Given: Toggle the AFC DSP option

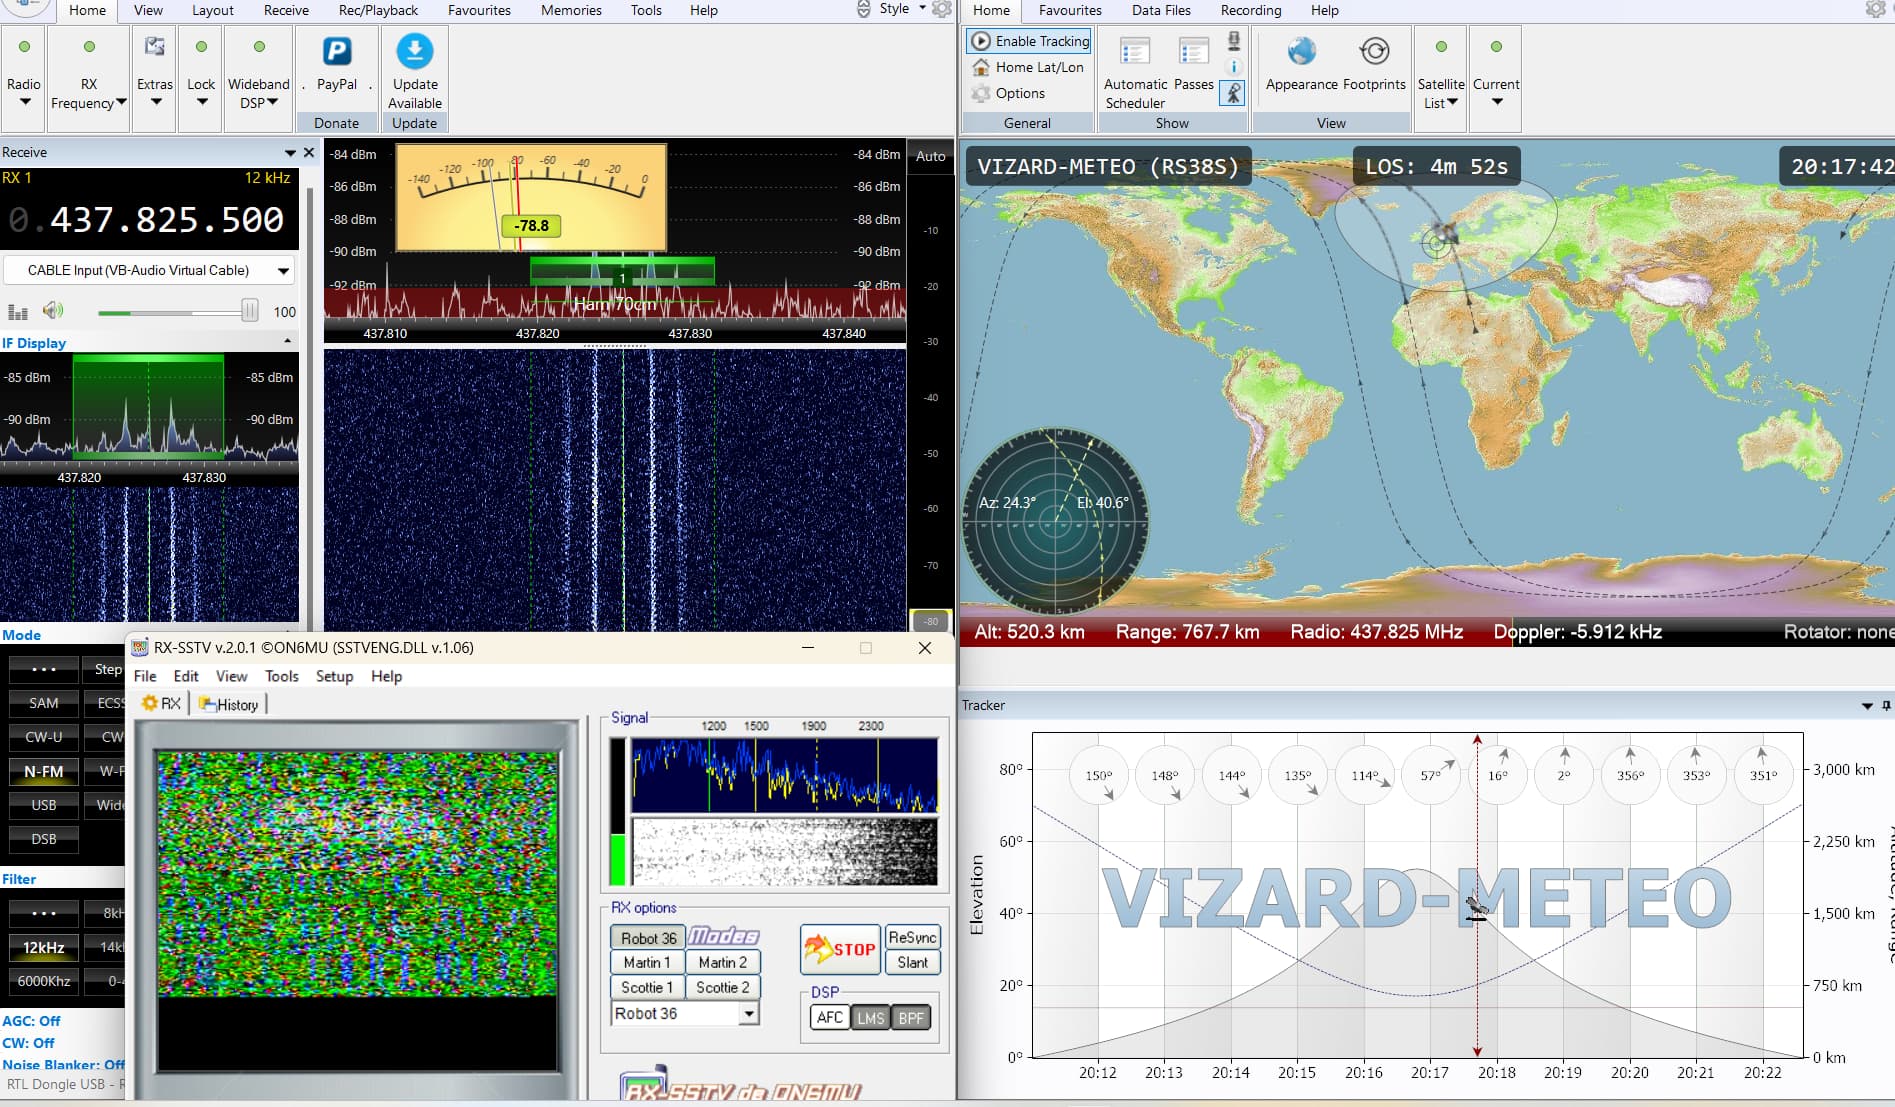Looking at the screenshot, I should [x=829, y=1017].
